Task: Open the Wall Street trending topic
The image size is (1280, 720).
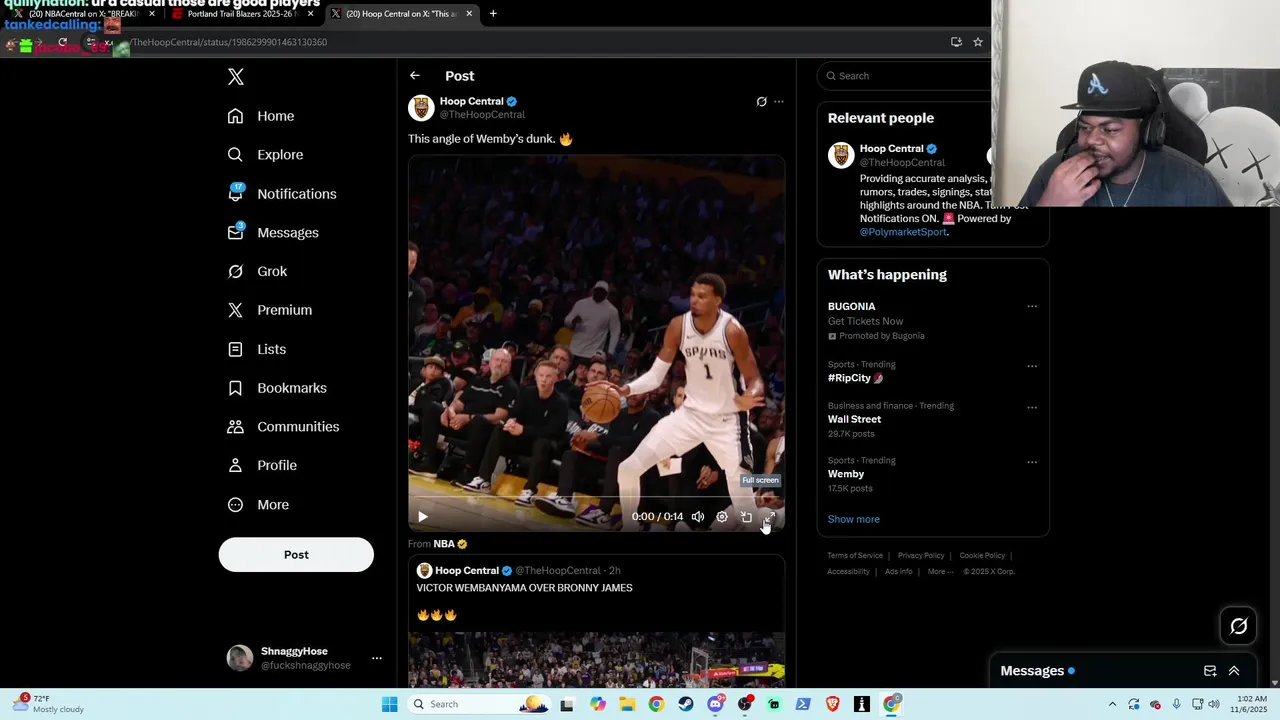Action: tap(854, 419)
